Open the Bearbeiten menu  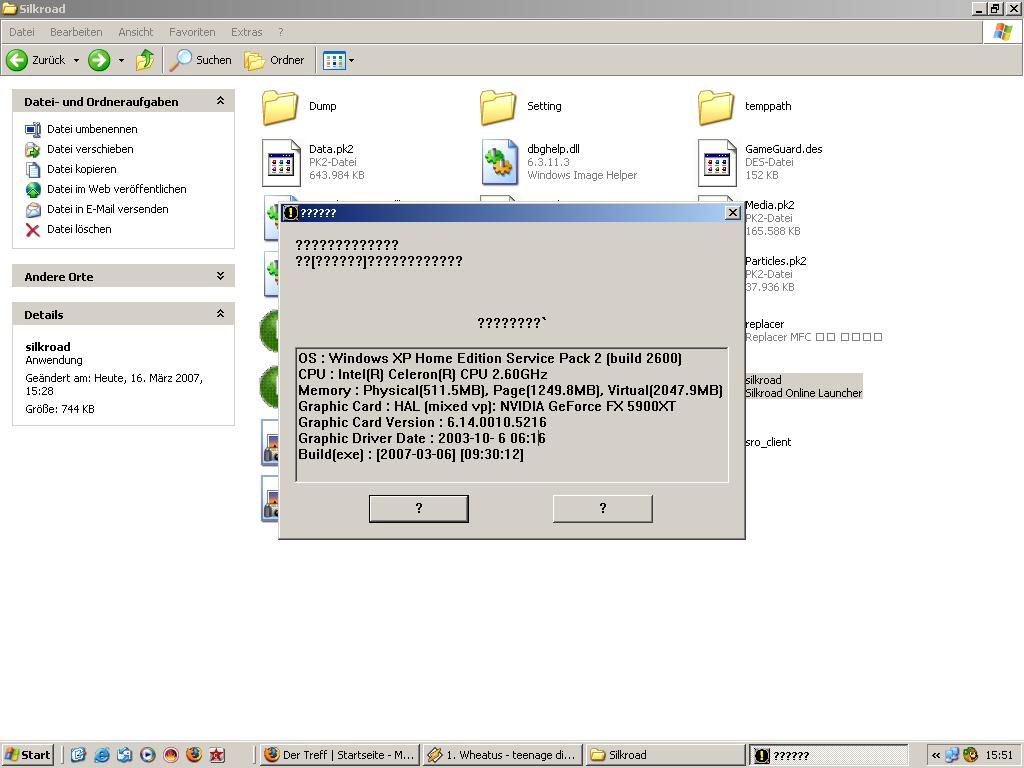pos(76,32)
